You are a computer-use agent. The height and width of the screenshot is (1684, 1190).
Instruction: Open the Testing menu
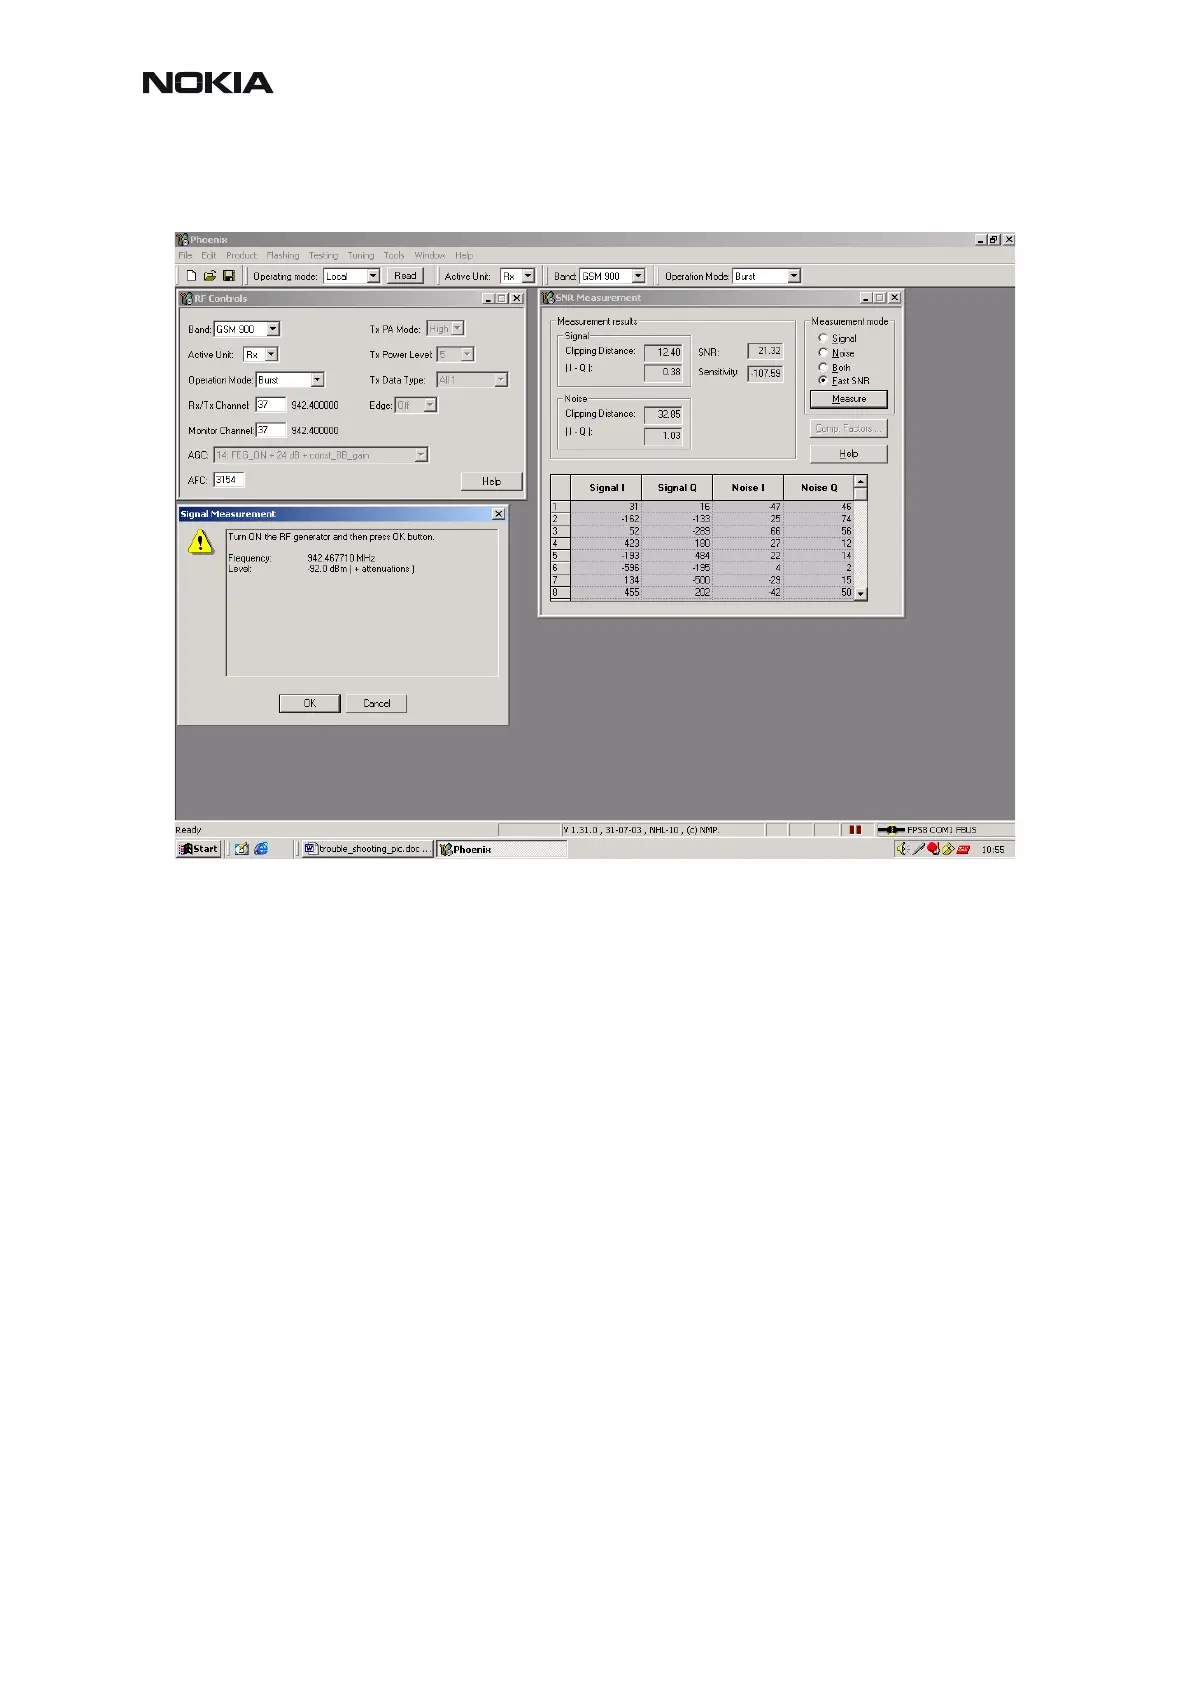(323, 256)
